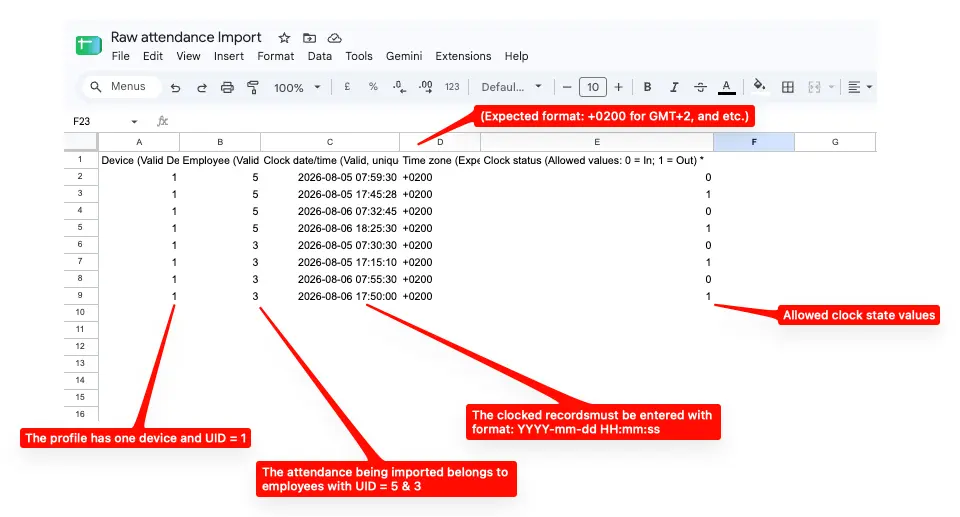Increase font size with plus button
Screen dimensions: 960x517
point(618,87)
